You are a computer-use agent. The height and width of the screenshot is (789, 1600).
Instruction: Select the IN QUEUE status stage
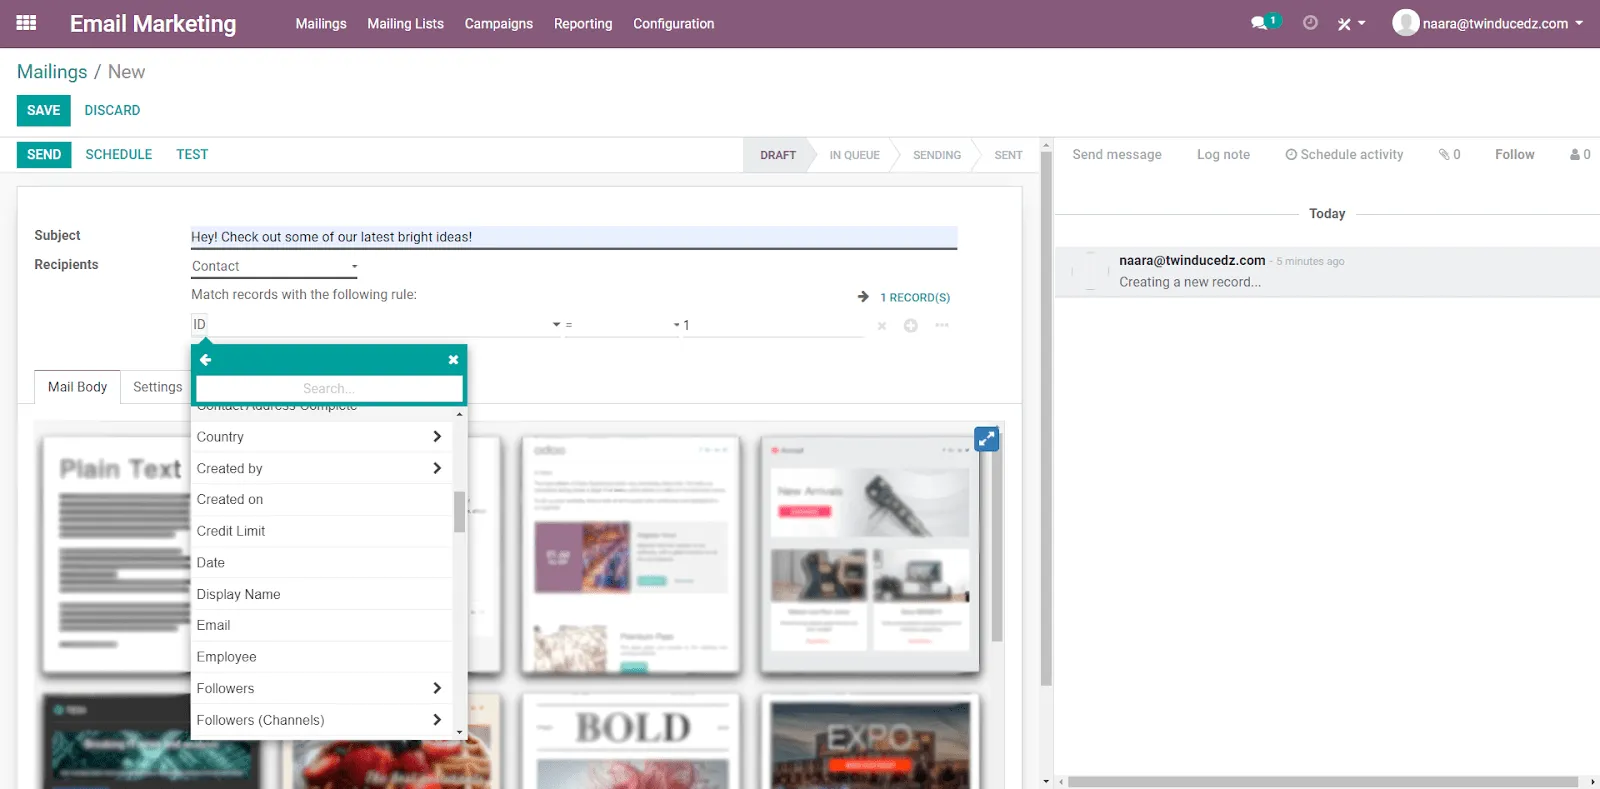pos(854,155)
